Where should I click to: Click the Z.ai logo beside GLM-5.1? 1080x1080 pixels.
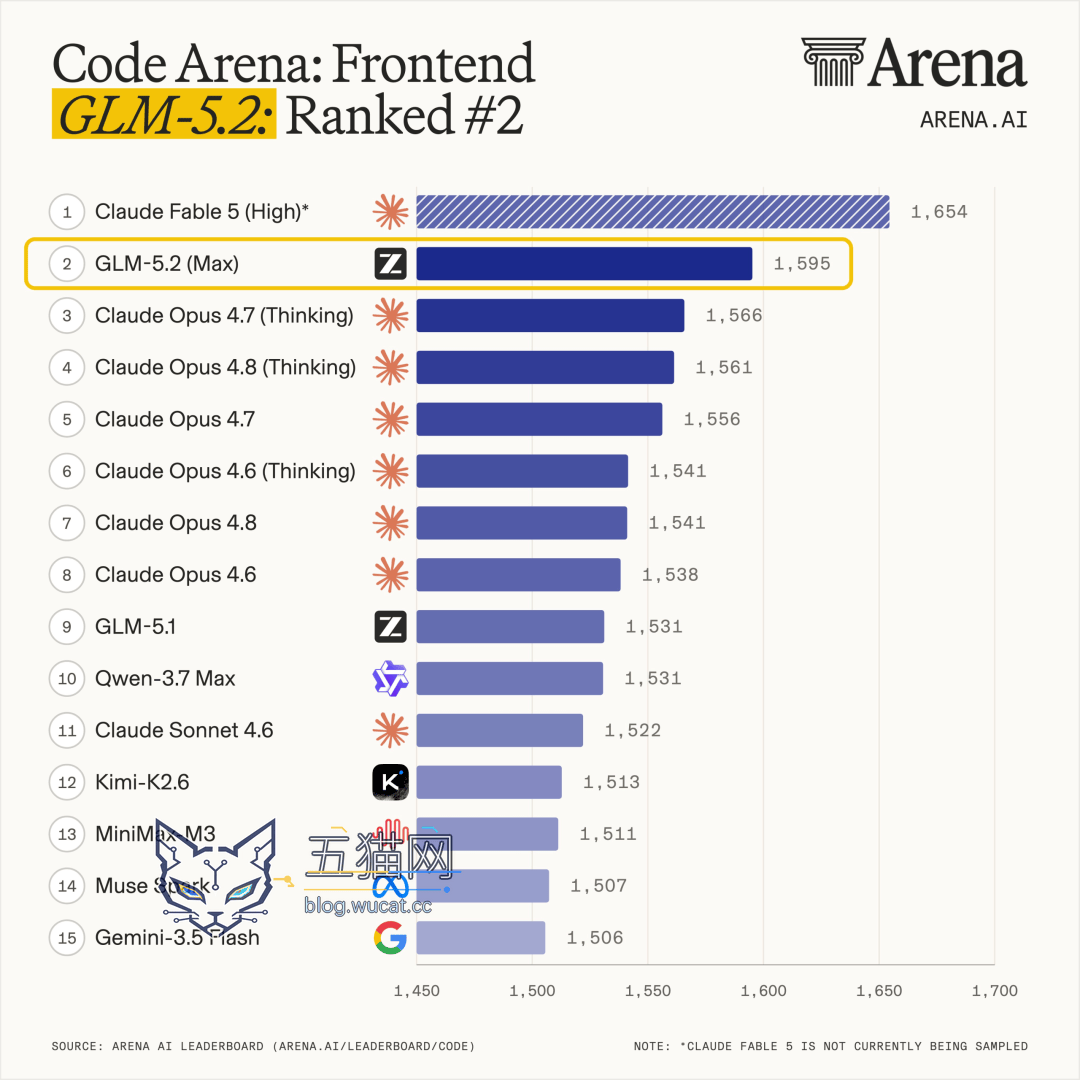pyautogui.click(x=391, y=627)
